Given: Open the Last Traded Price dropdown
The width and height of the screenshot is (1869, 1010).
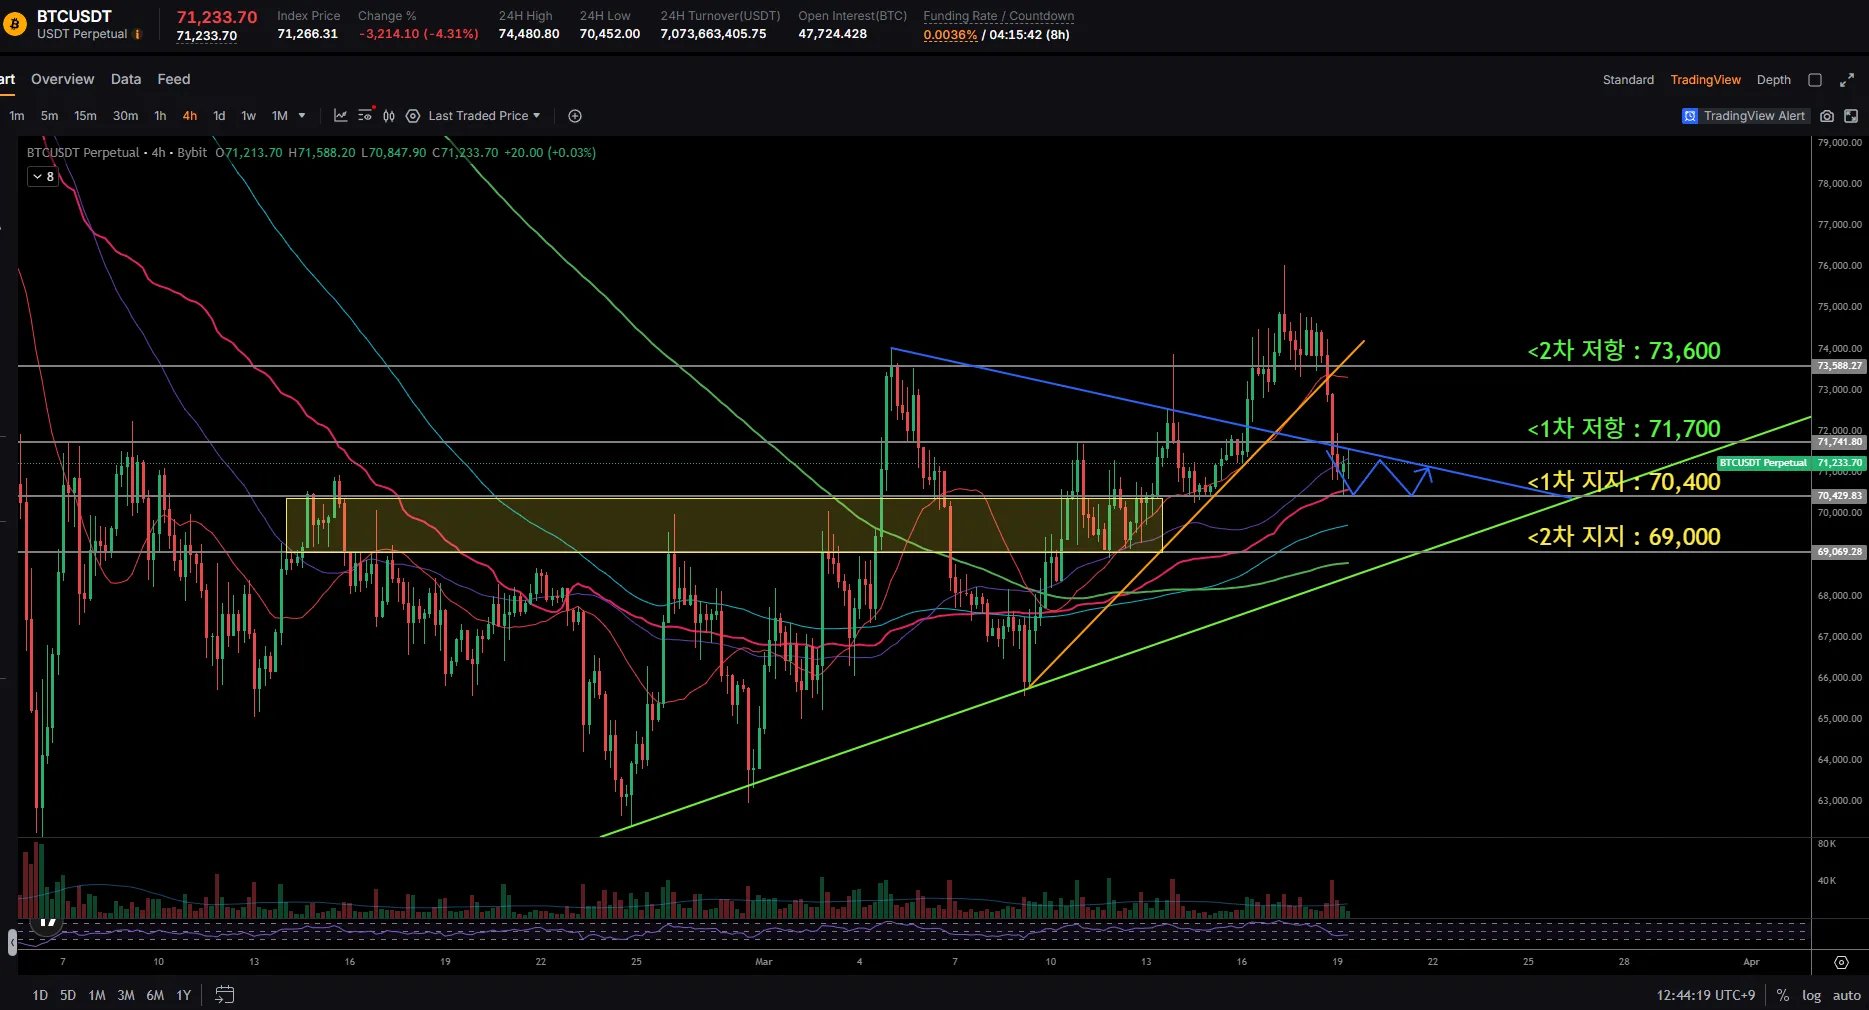Looking at the screenshot, I should (x=484, y=116).
